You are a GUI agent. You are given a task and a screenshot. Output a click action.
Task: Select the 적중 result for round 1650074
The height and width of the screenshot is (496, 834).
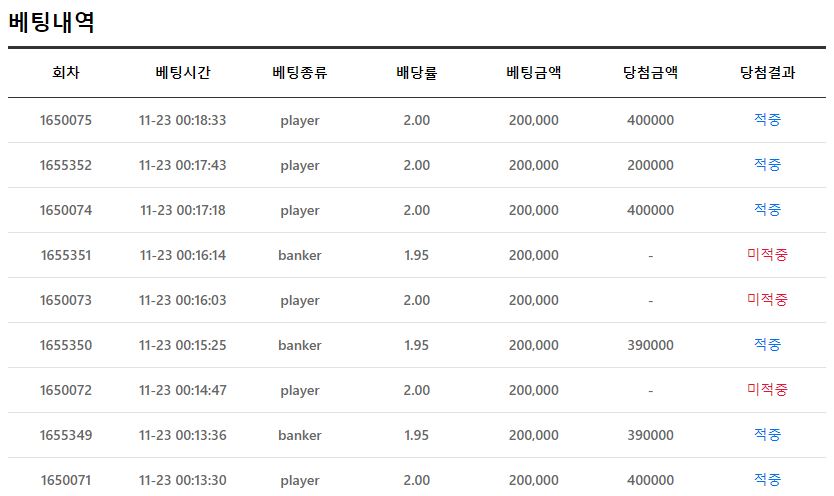767,210
